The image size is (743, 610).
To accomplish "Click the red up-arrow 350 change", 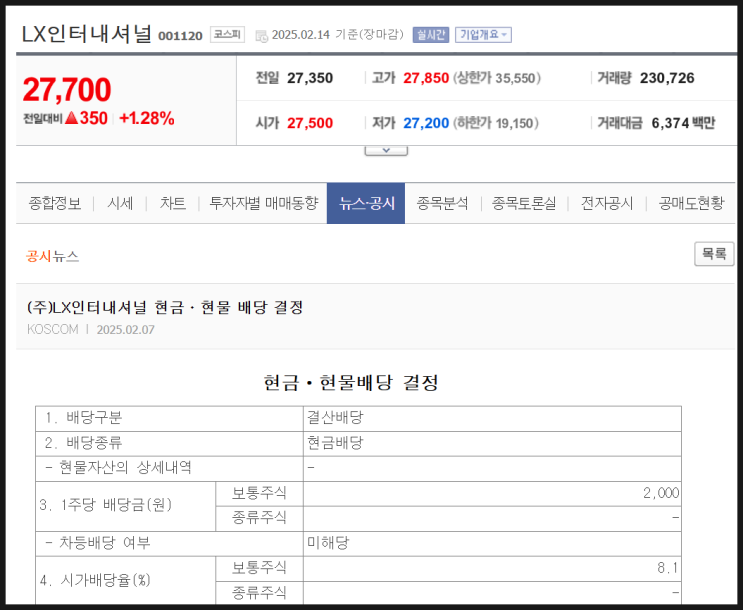I will 86,118.
